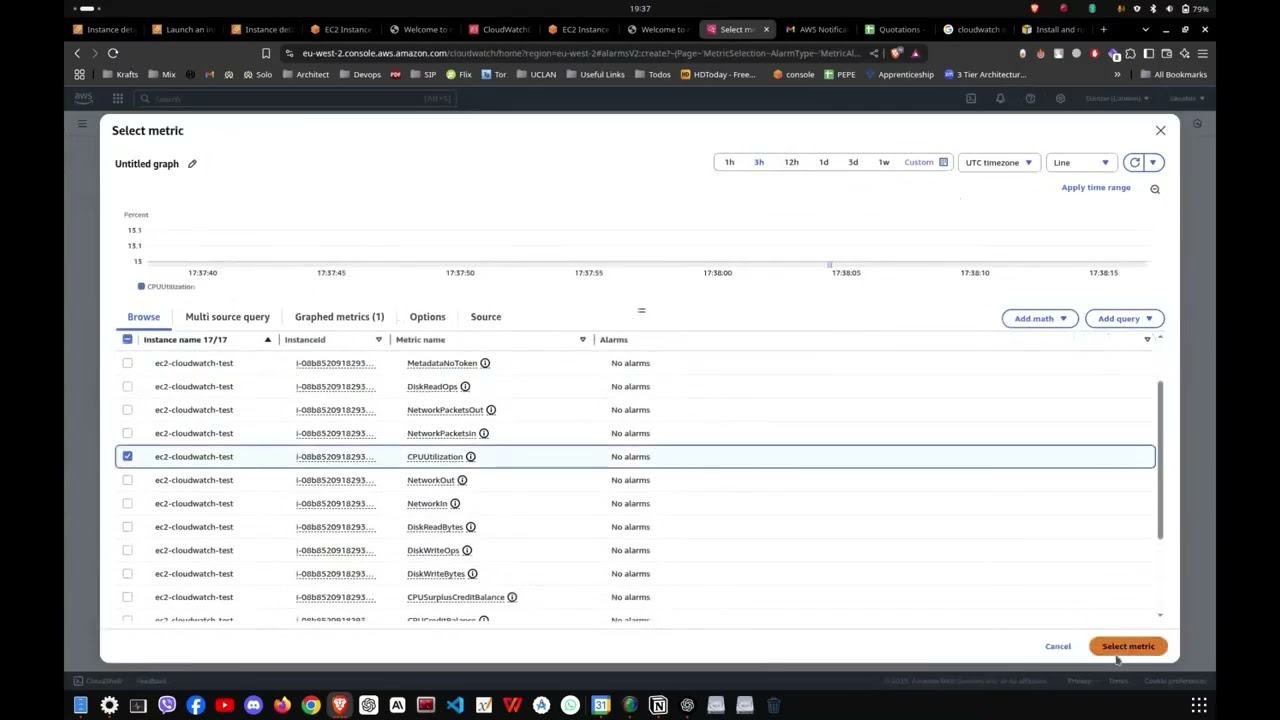Switch to the Graphed metrics (1) tab

[x=339, y=317]
